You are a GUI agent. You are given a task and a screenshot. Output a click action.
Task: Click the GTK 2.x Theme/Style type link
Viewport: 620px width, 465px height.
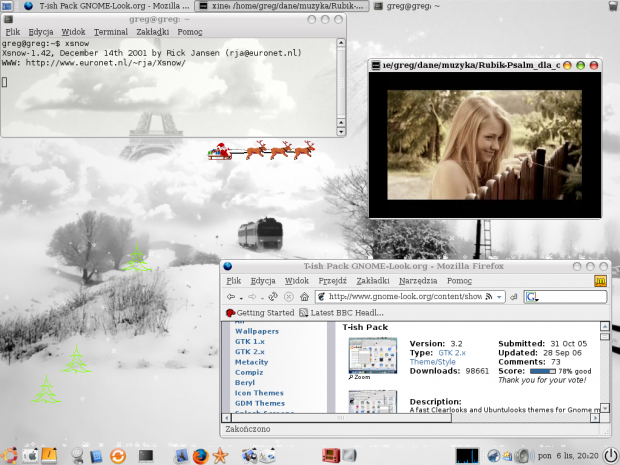point(438,357)
